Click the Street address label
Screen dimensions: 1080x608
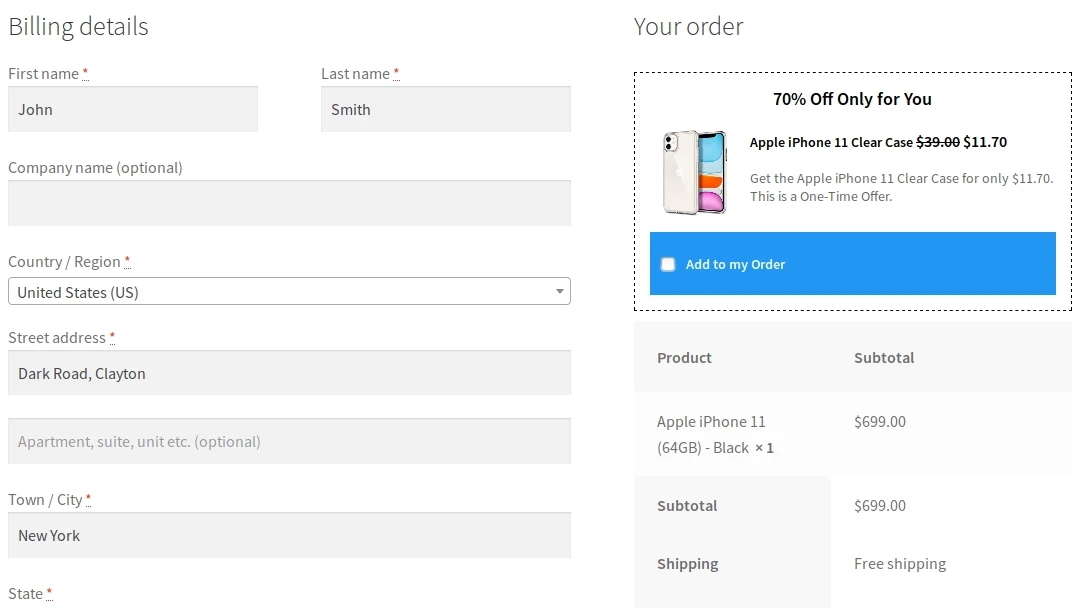[x=57, y=337]
